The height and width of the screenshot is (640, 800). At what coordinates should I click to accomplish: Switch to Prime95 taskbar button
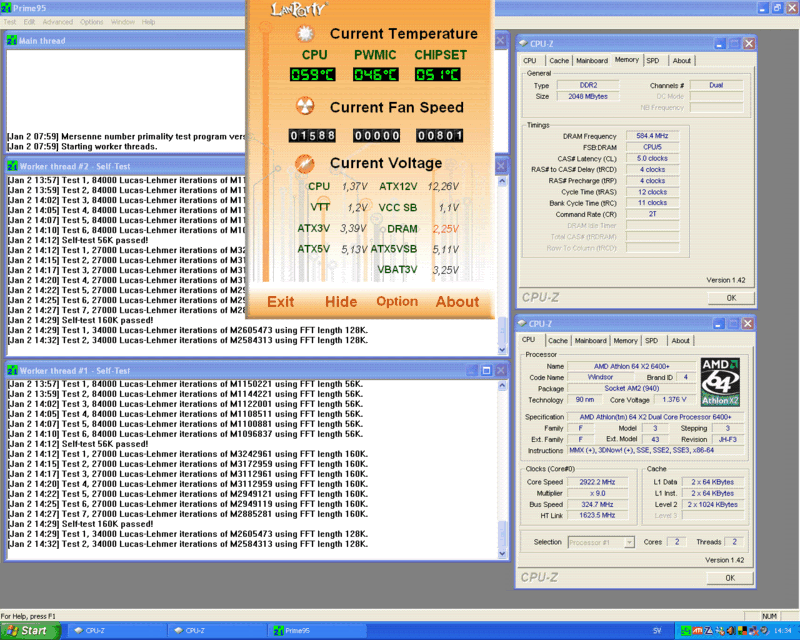coord(317,631)
